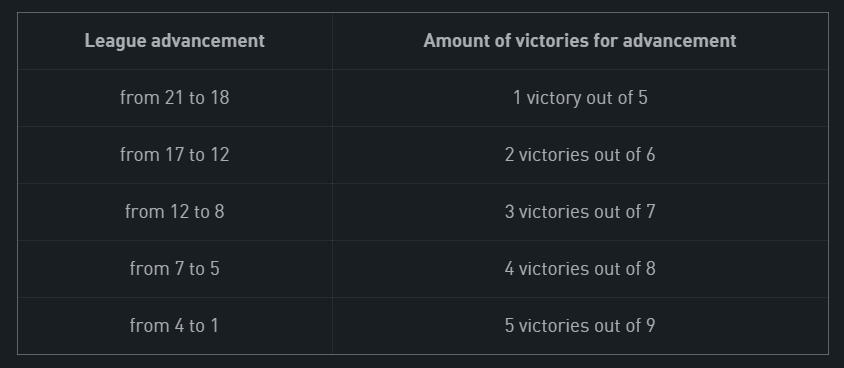
Task: Select the 'from 7 to 5' cell
Action: 175,269
